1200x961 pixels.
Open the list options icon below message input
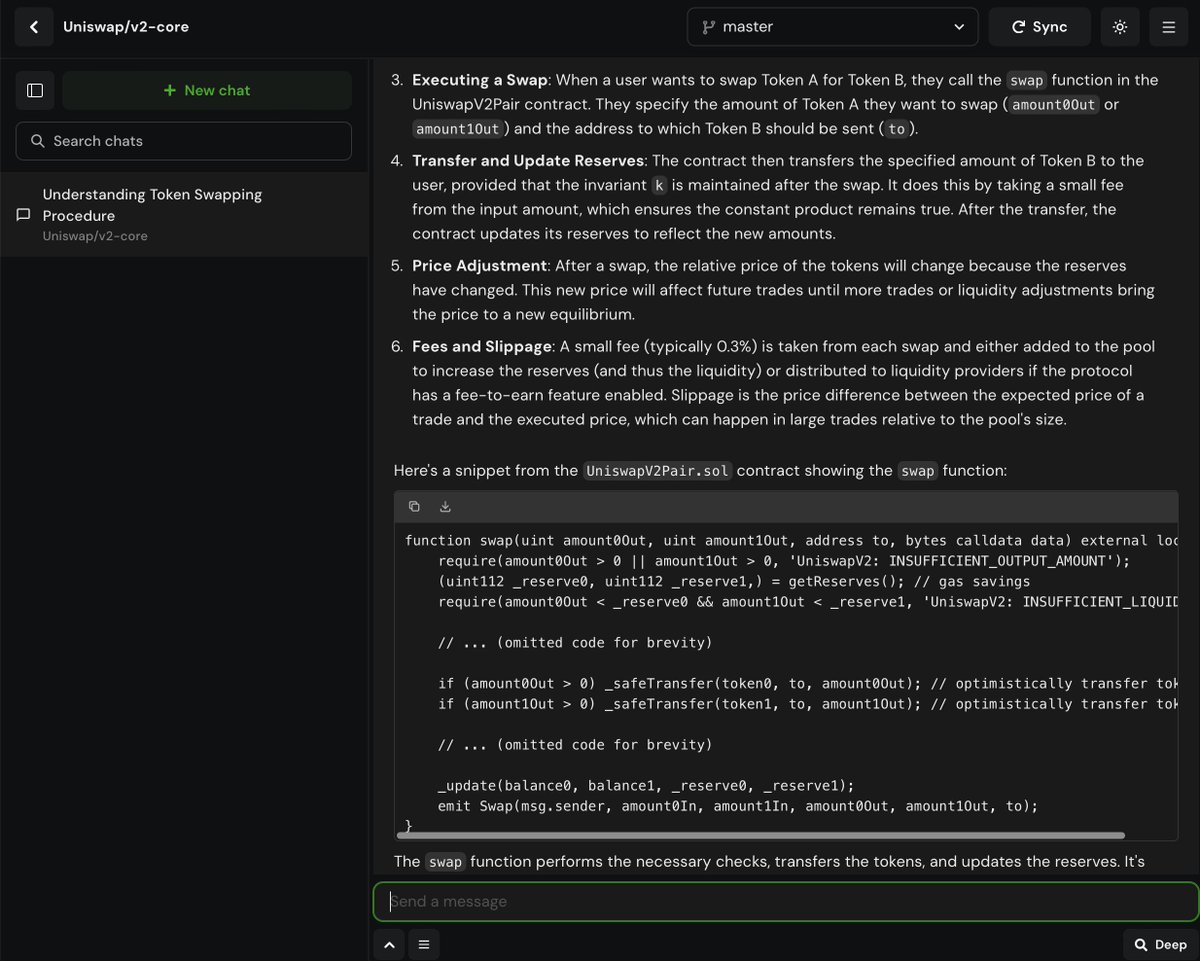coord(424,944)
